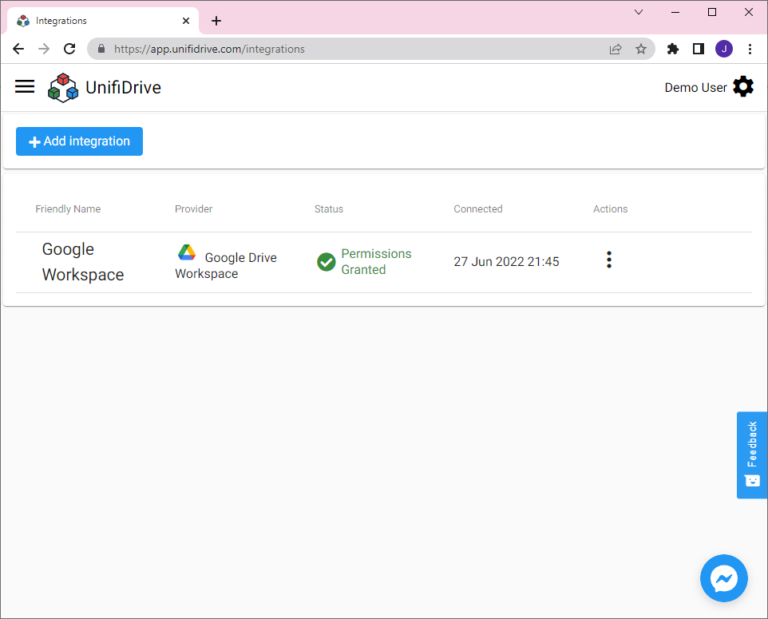Click the Permissions Granted status text
768x619 pixels.
tap(376, 262)
